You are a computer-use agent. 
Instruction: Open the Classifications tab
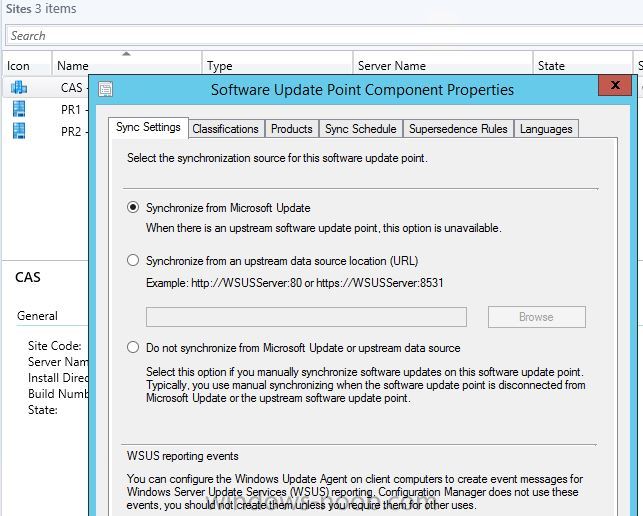(226, 129)
